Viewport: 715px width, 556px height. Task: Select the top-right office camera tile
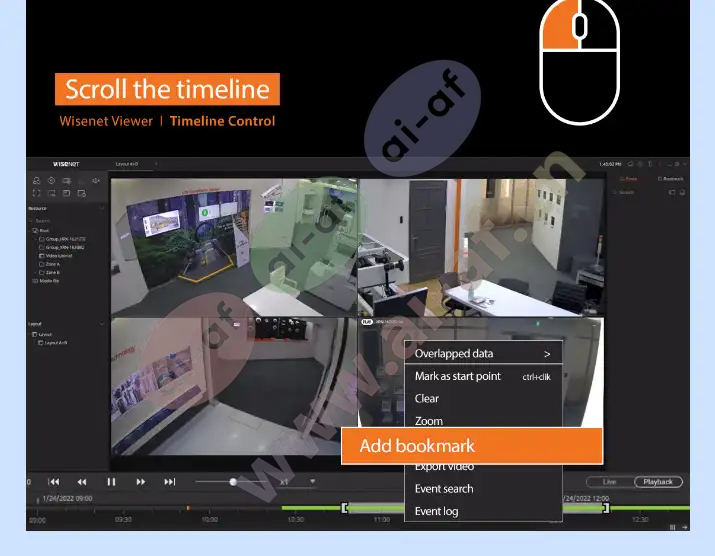click(482, 247)
